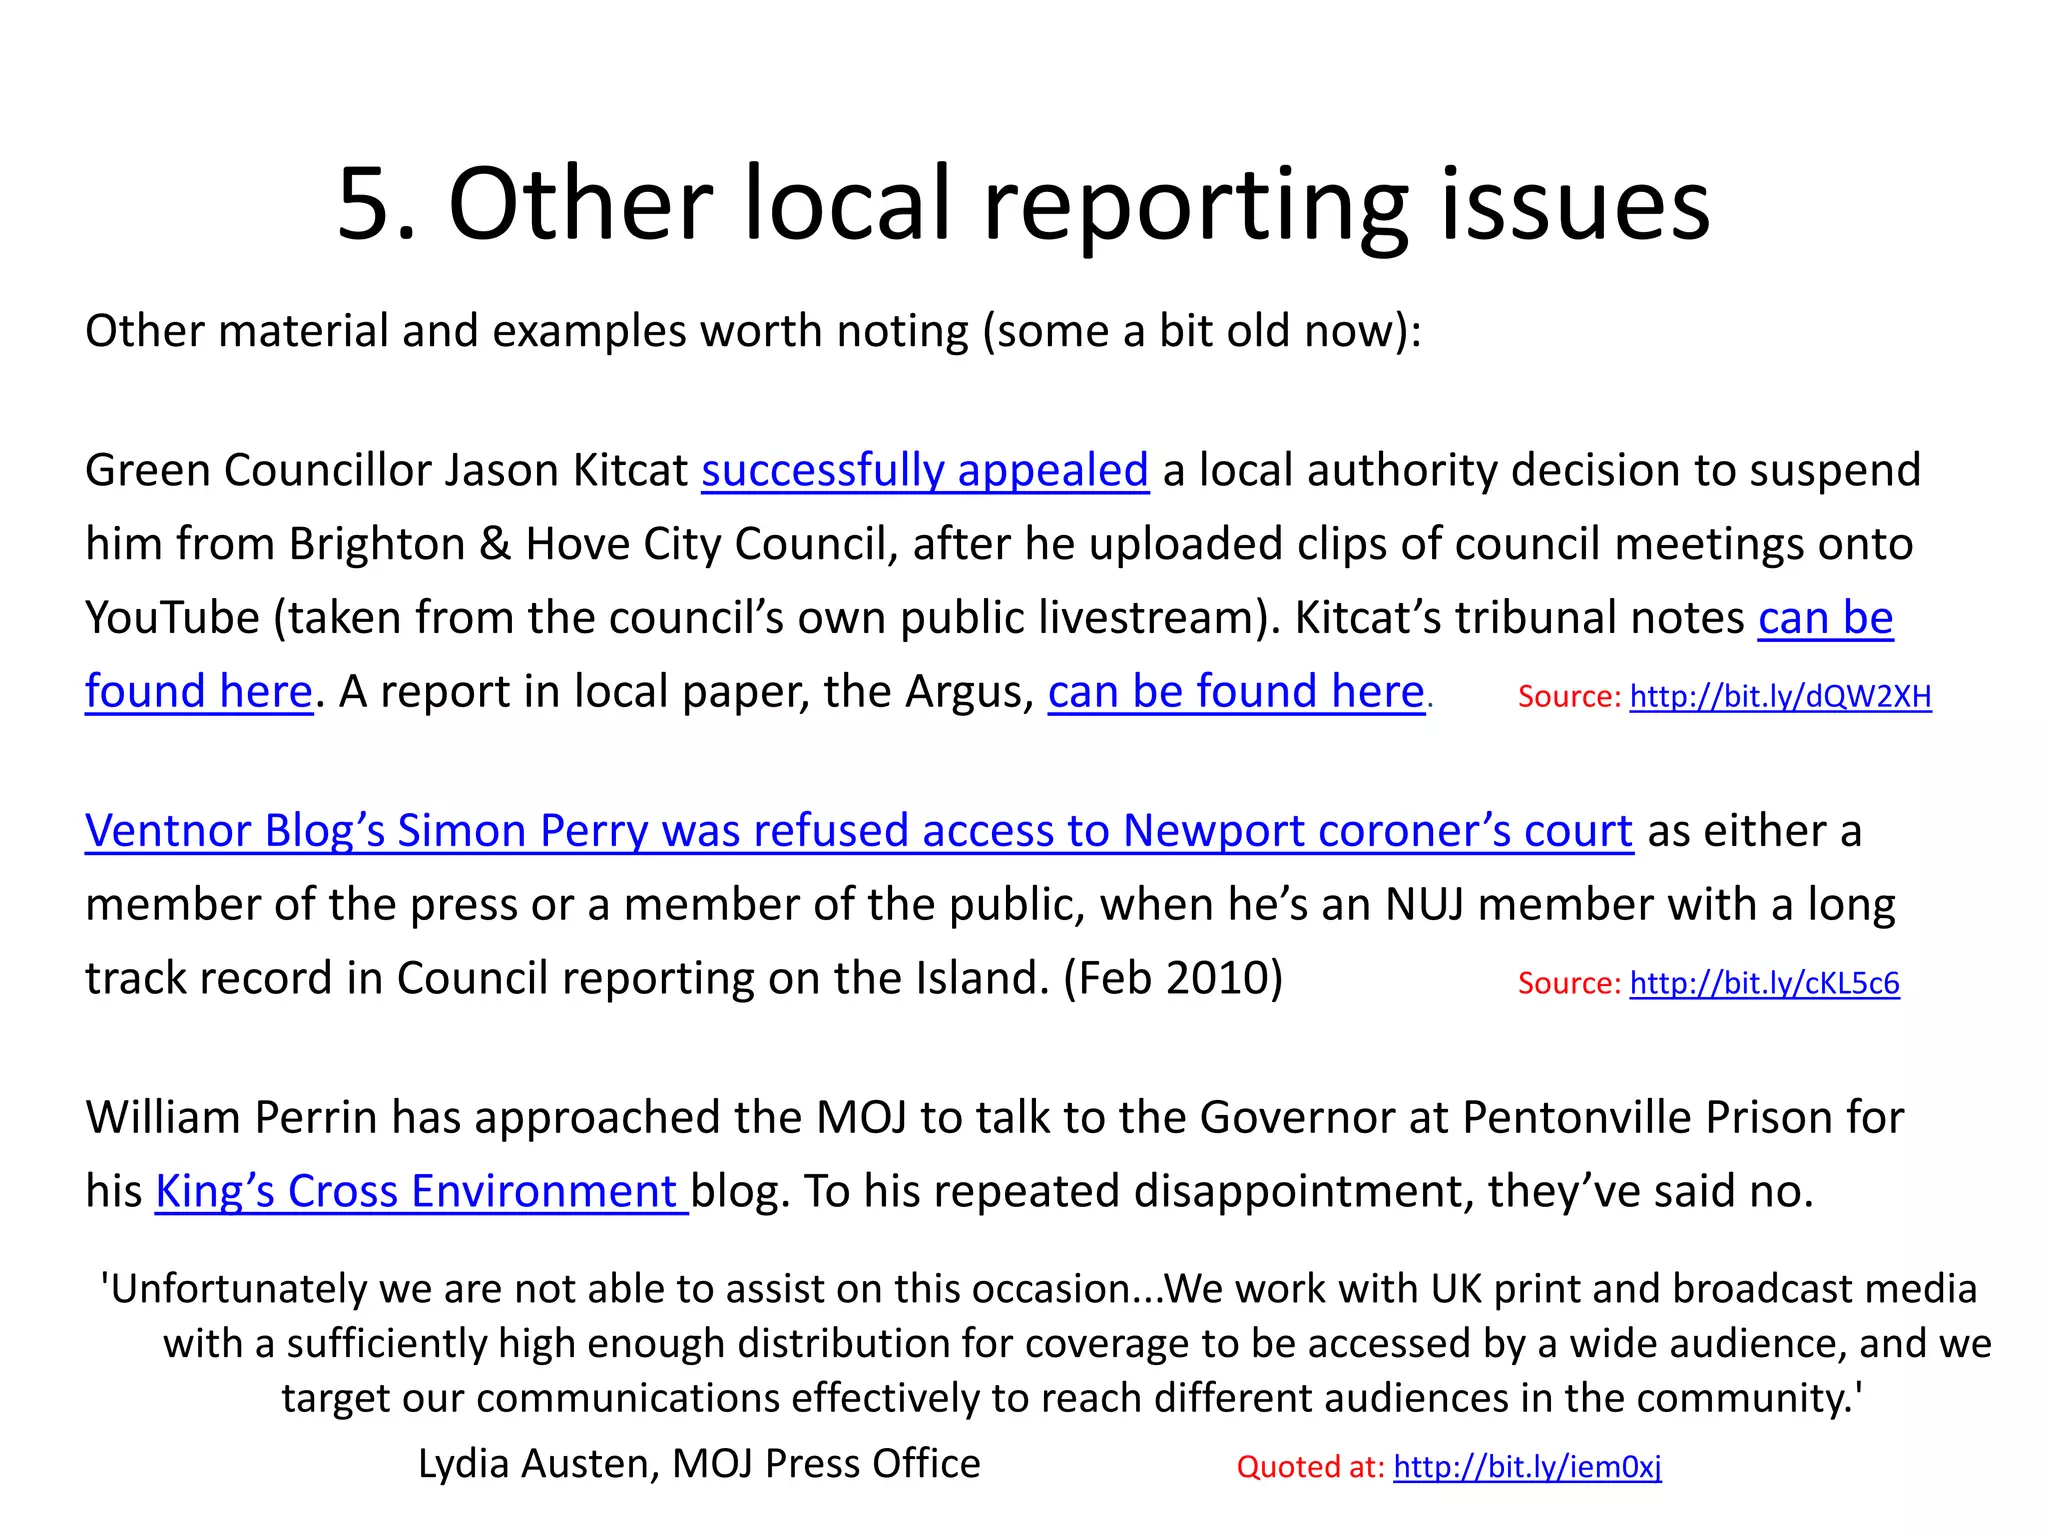Click the 'found here' link starting the line

(x=199, y=692)
